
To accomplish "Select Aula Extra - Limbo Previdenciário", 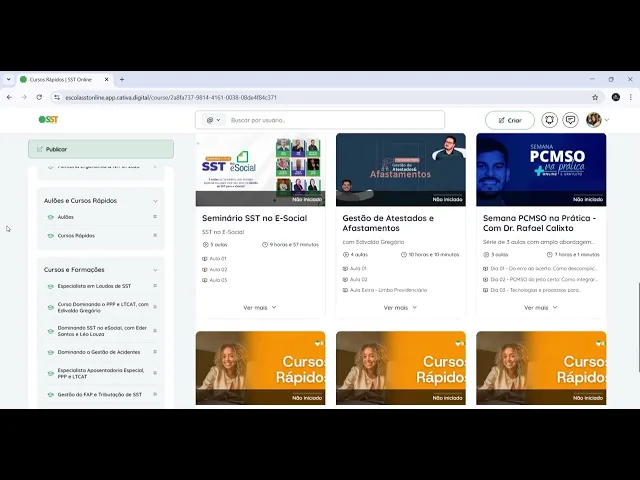I will pos(385,290).
